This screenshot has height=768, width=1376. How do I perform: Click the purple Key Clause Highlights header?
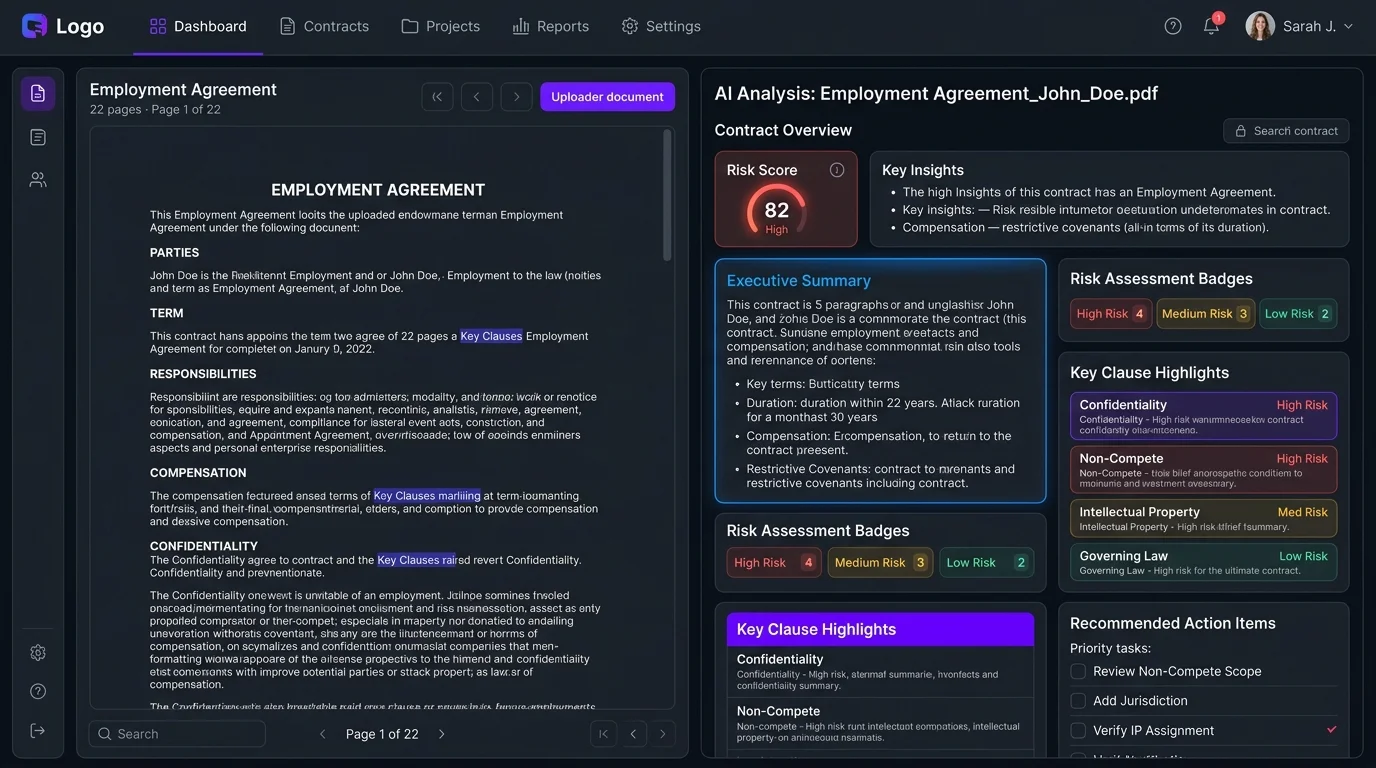pos(880,629)
